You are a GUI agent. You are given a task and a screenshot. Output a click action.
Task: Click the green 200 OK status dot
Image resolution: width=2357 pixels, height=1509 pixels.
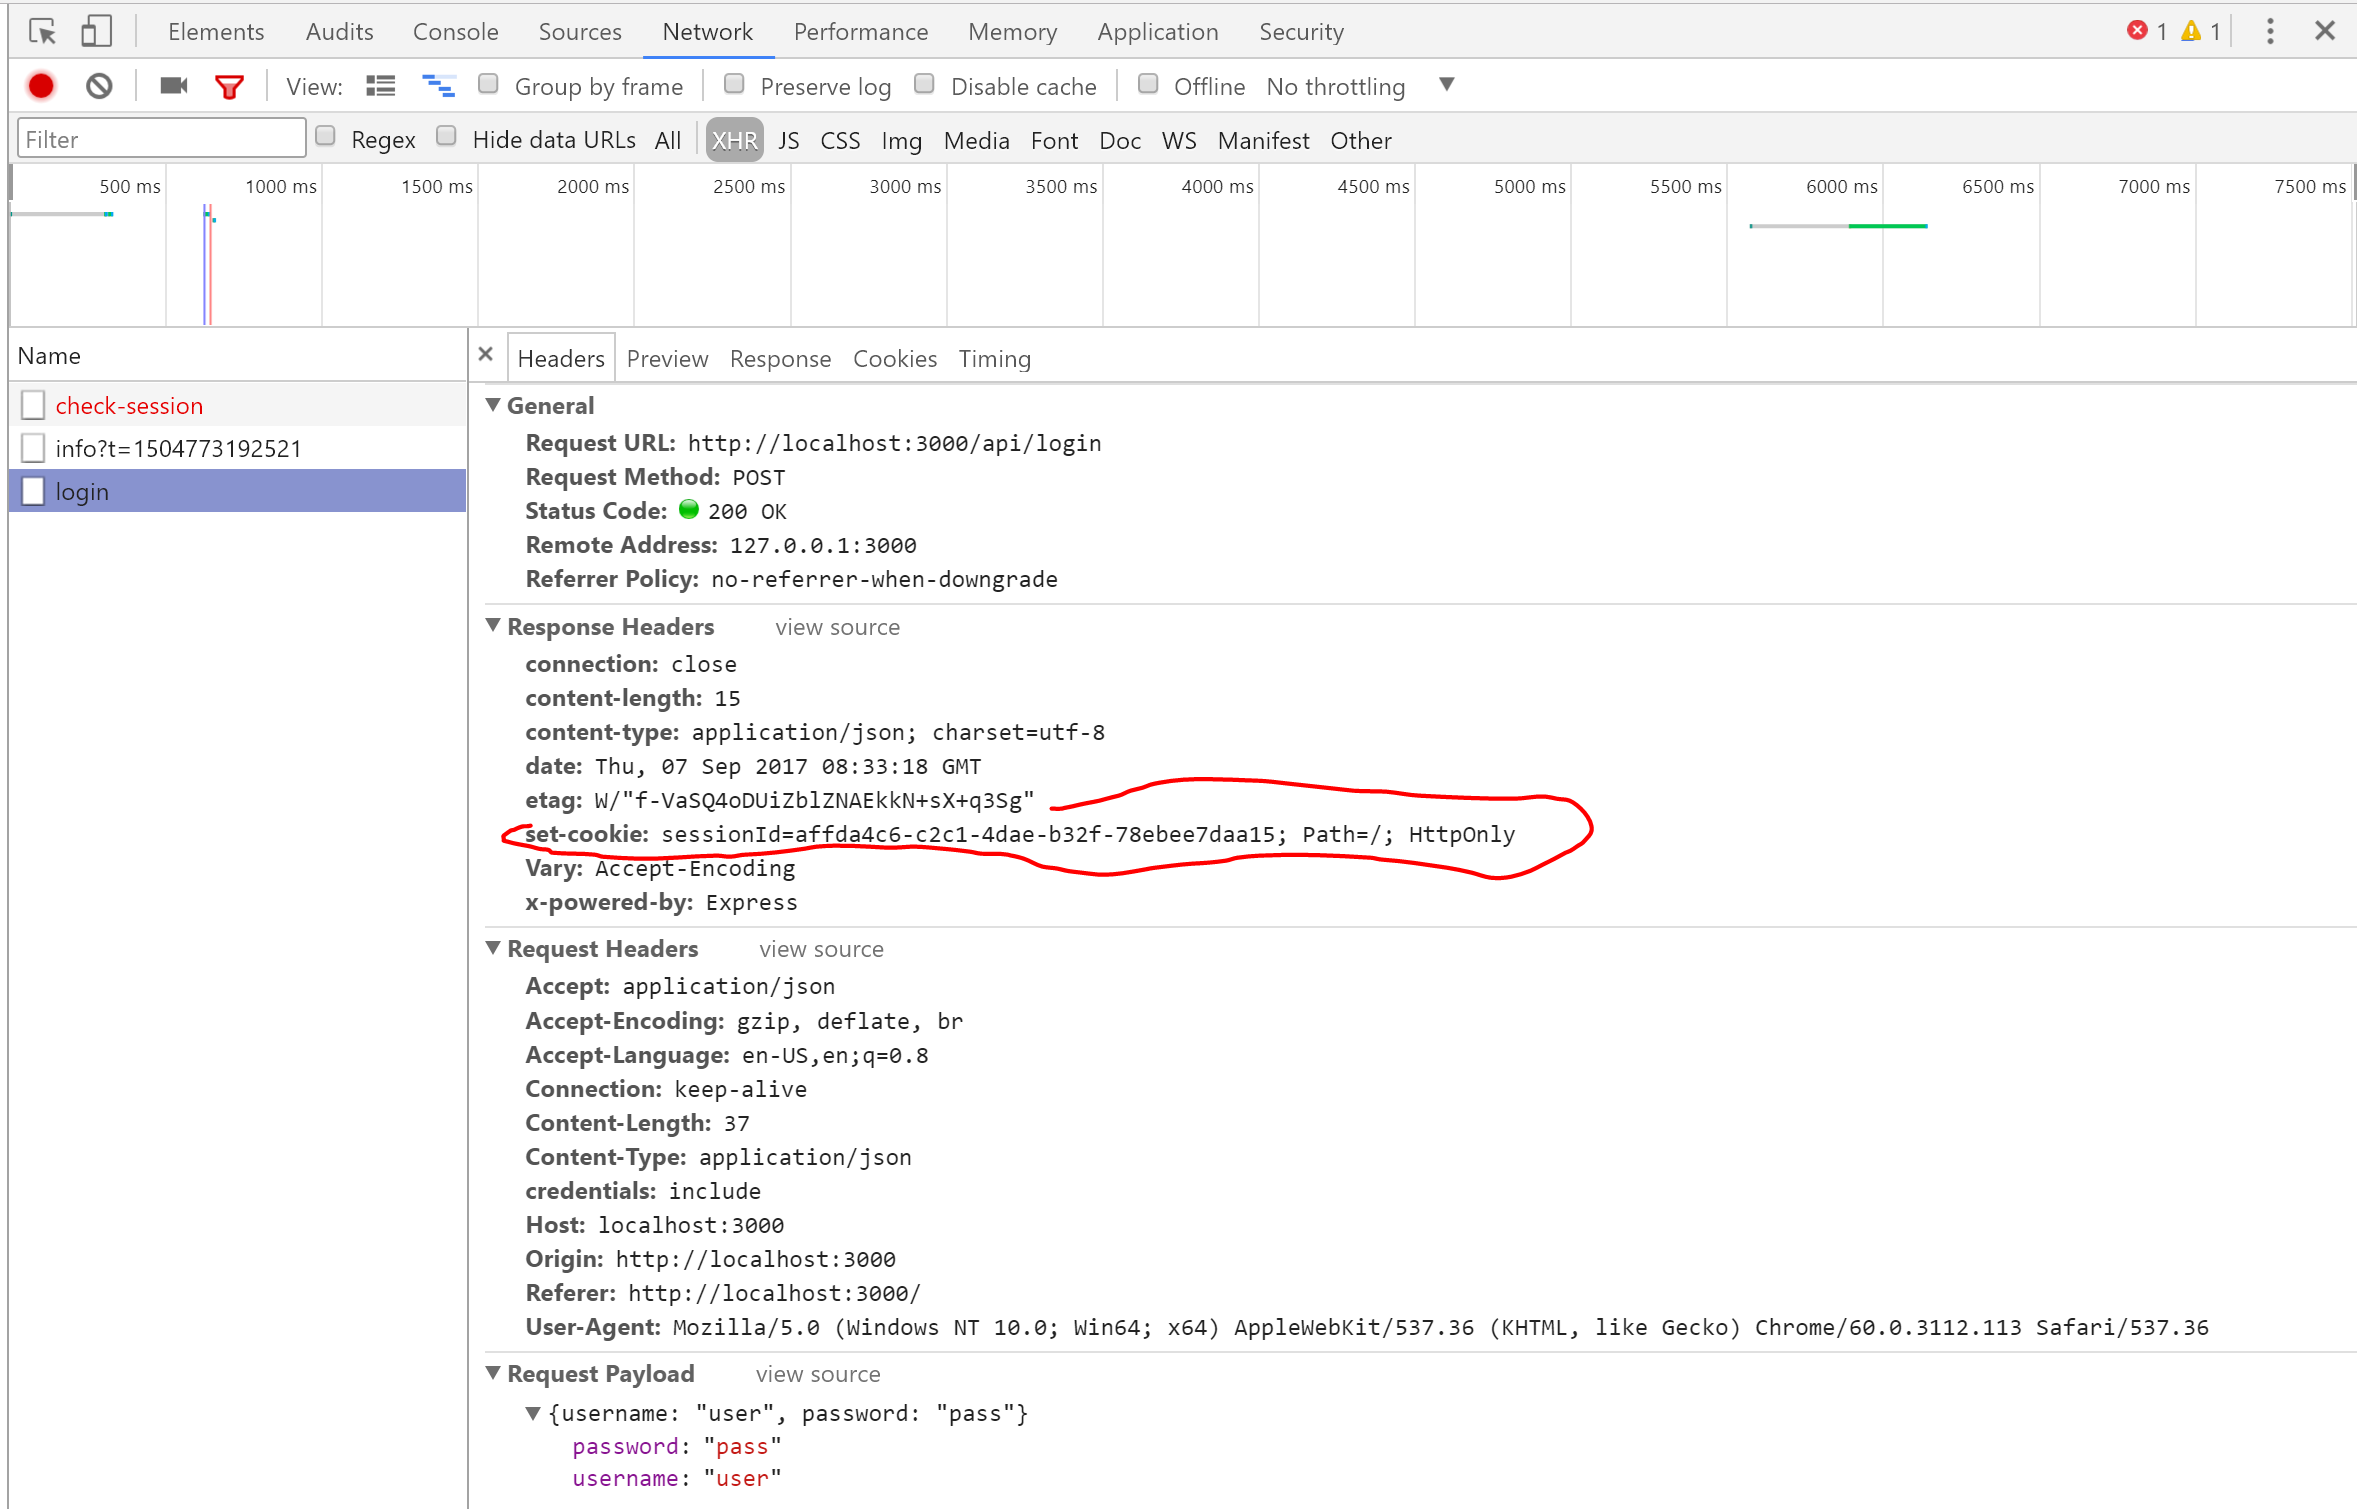(x=689, y=510)
